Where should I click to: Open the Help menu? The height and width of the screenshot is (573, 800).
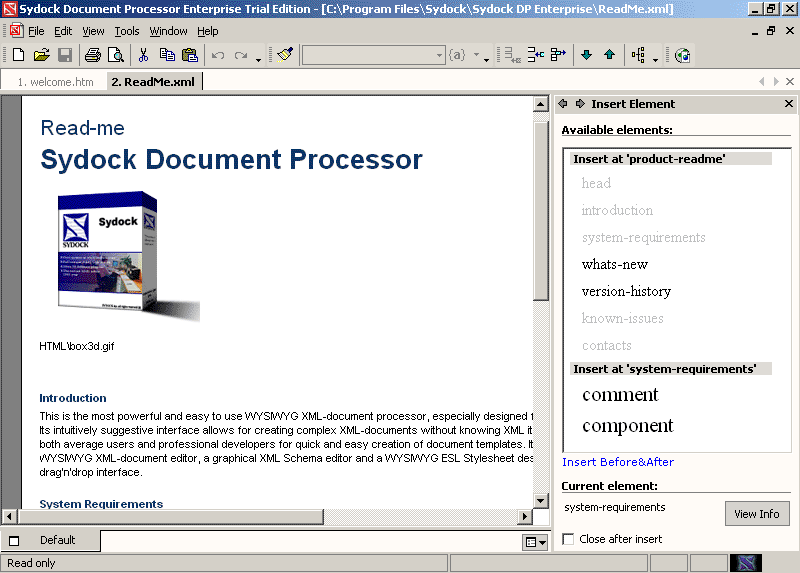208,31
